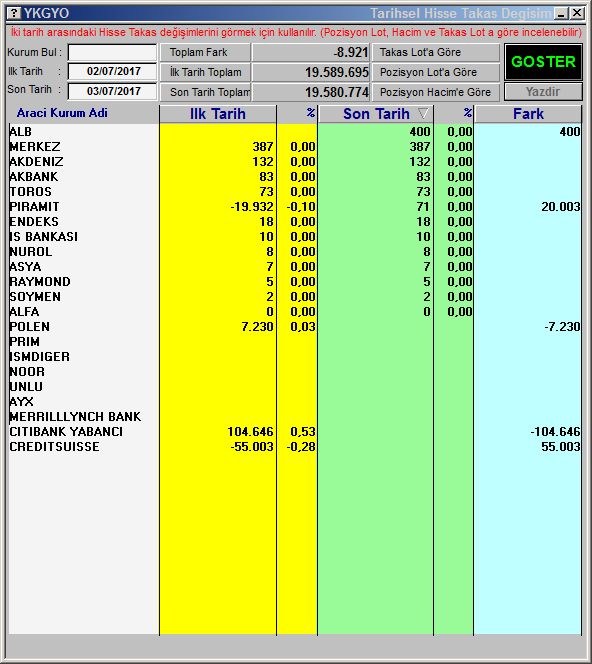Select the AKBANK row

pos(295,177)
